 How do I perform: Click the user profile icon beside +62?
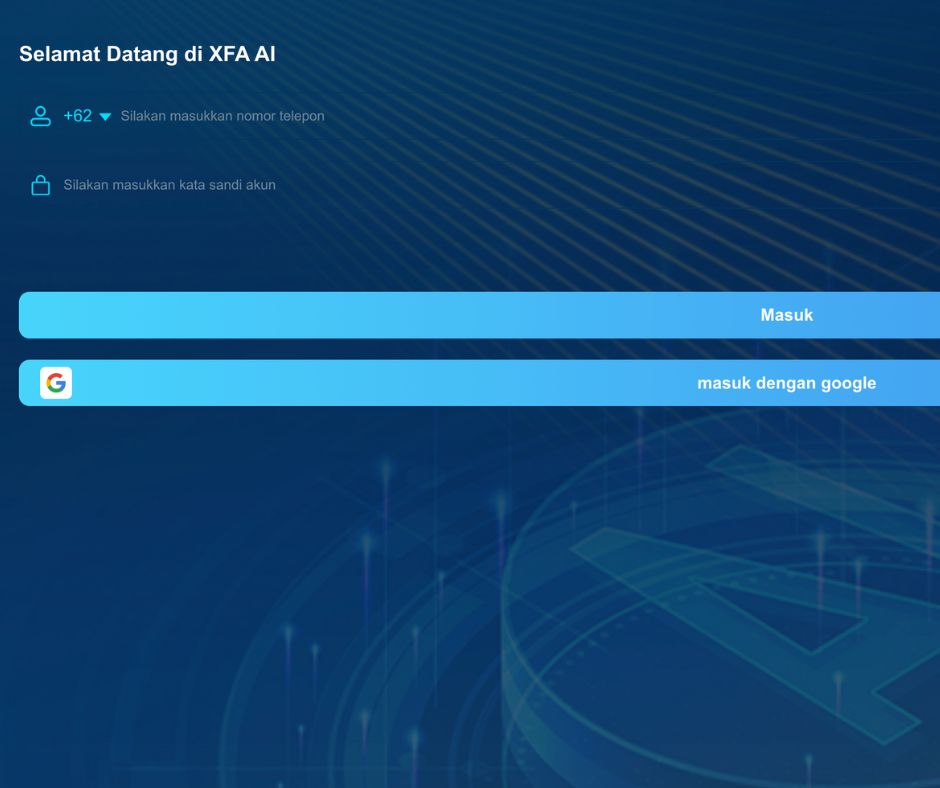point(40,116)
